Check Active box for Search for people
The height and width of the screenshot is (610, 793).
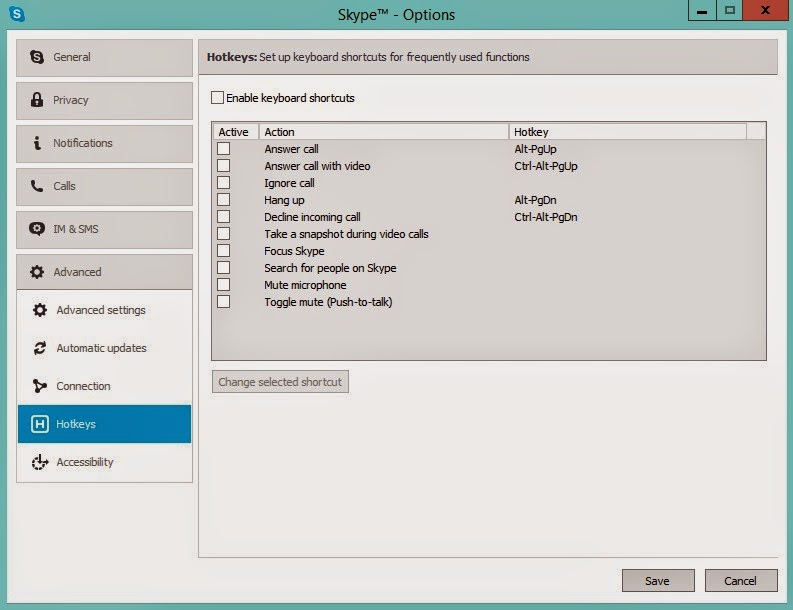[224, 268]
